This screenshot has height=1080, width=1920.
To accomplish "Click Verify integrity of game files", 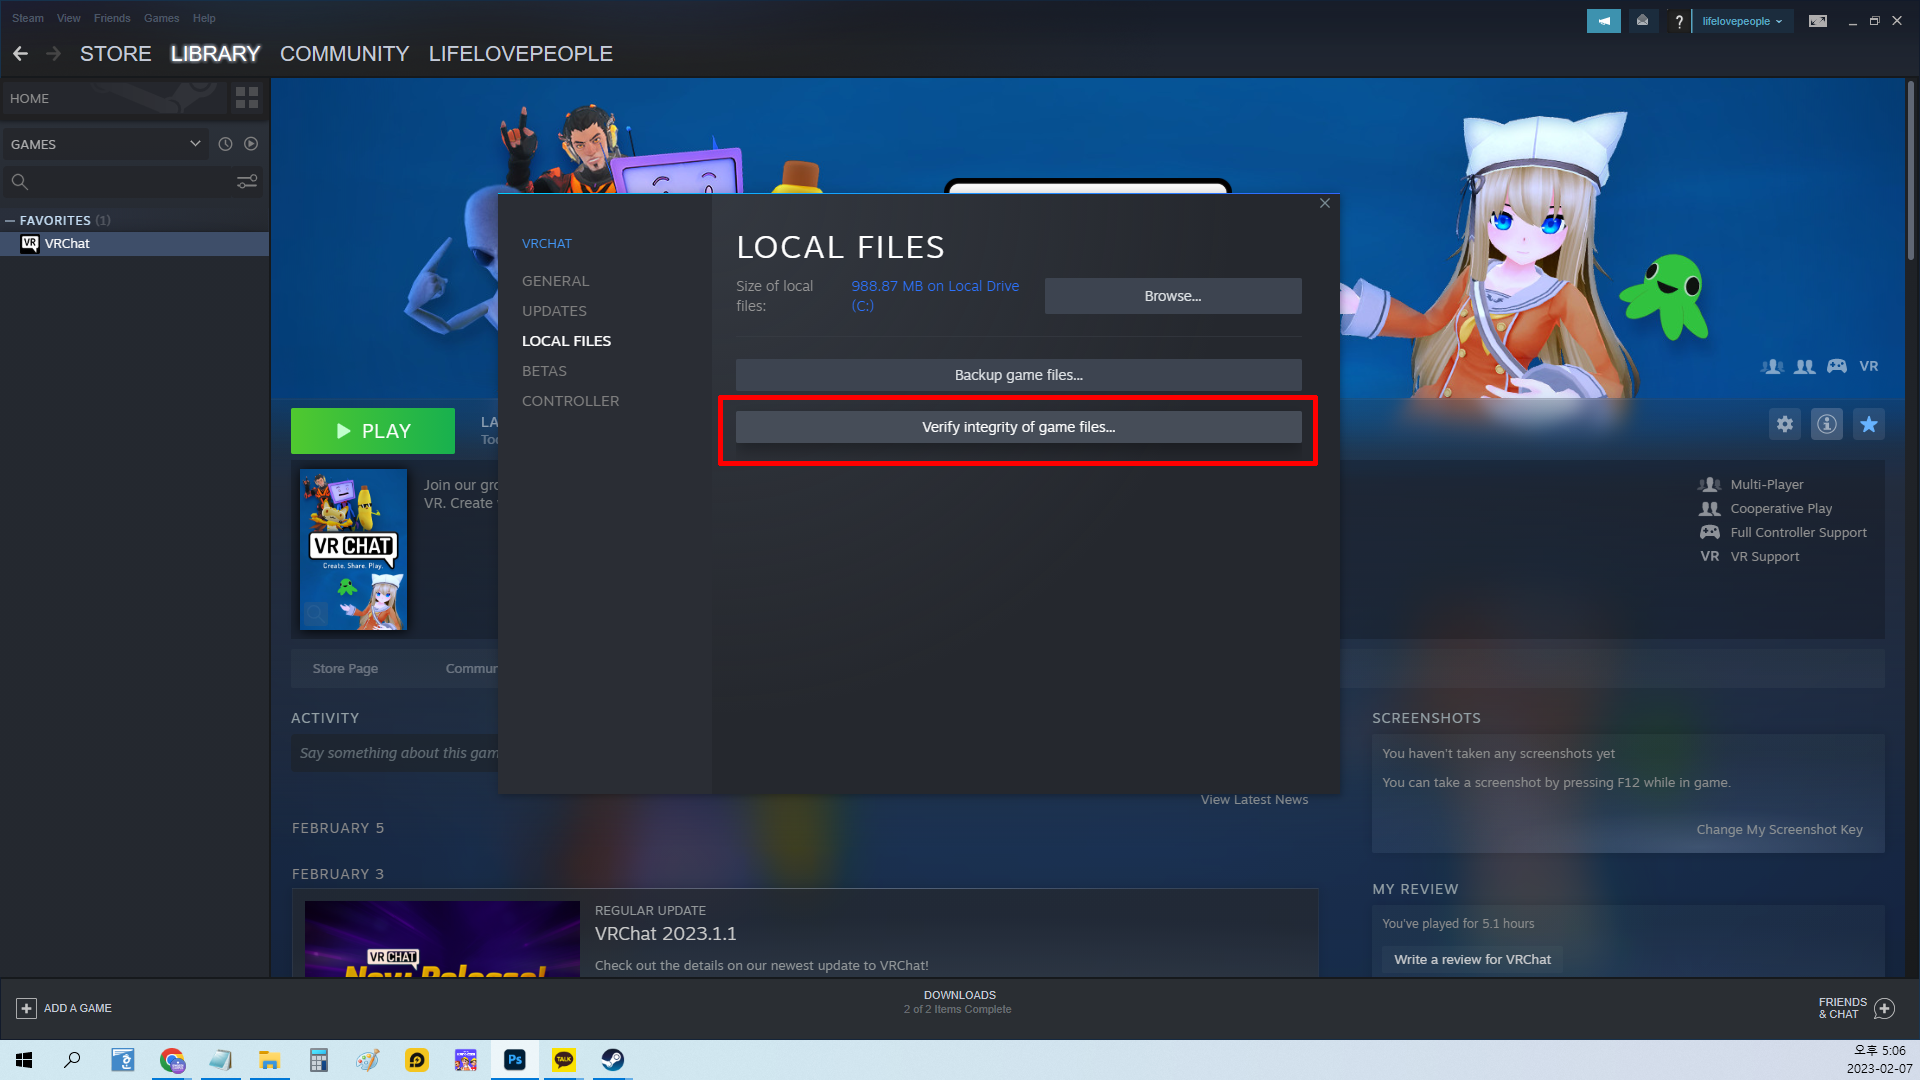I will tap(1019, 427).
